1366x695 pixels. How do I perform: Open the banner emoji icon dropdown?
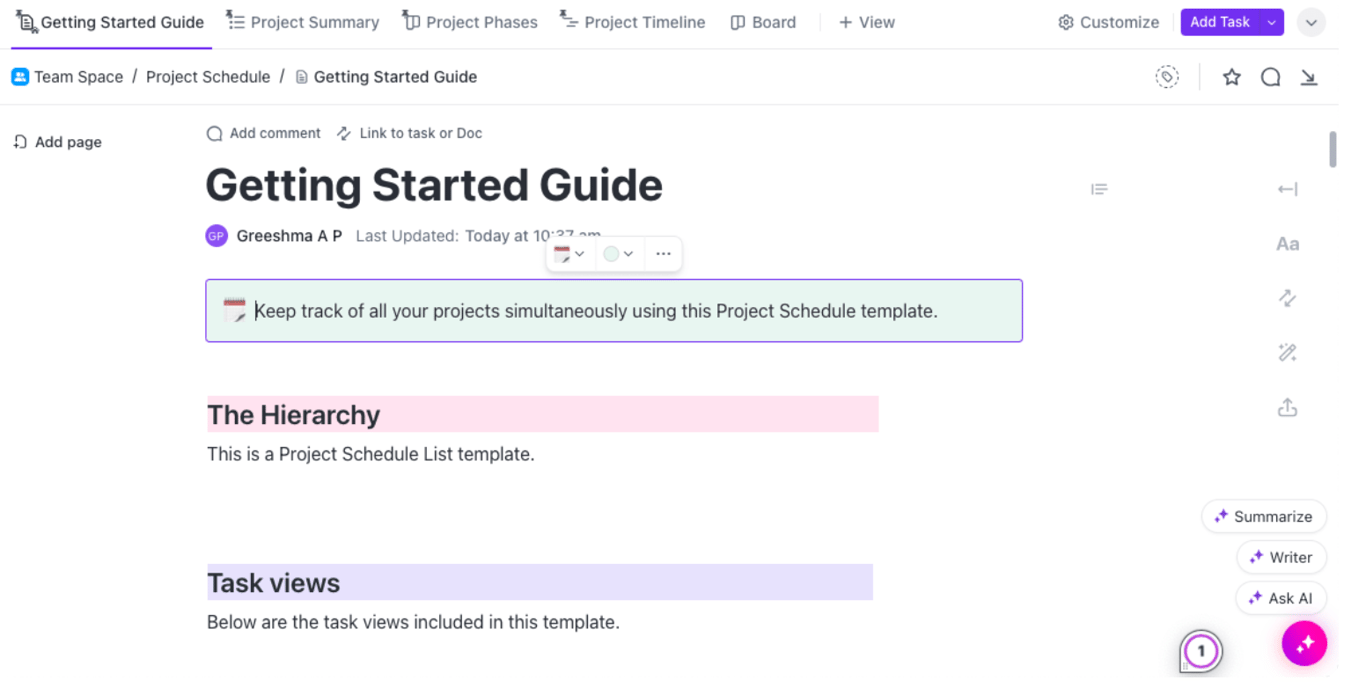(569, 254)
